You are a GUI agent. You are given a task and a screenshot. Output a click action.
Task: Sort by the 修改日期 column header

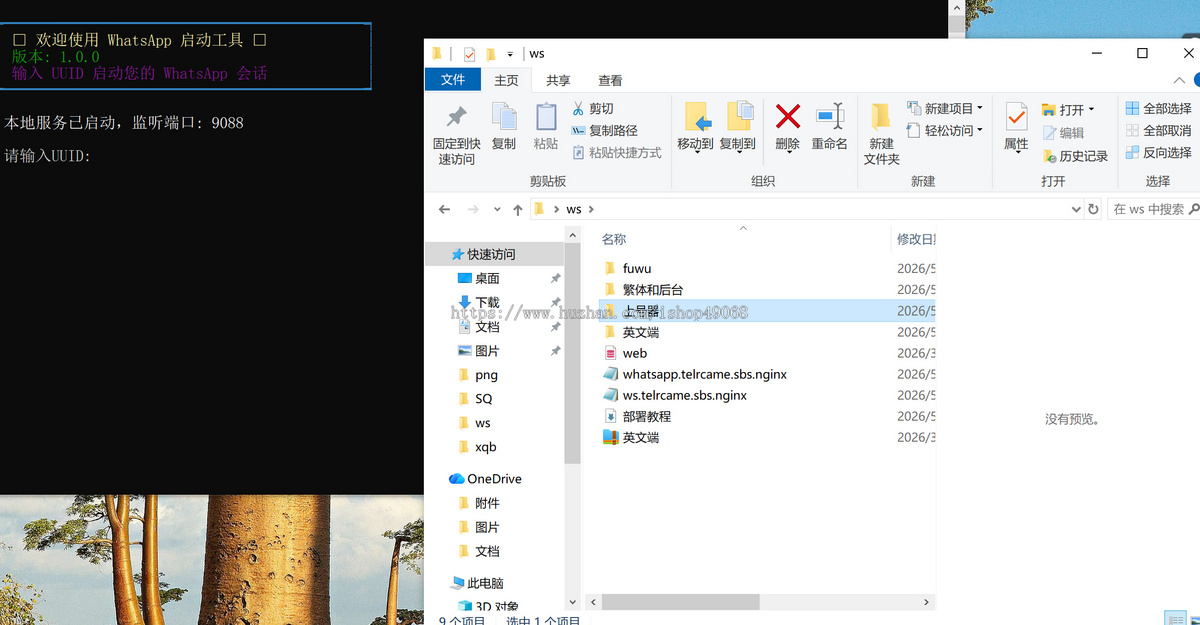coord(915,239)
